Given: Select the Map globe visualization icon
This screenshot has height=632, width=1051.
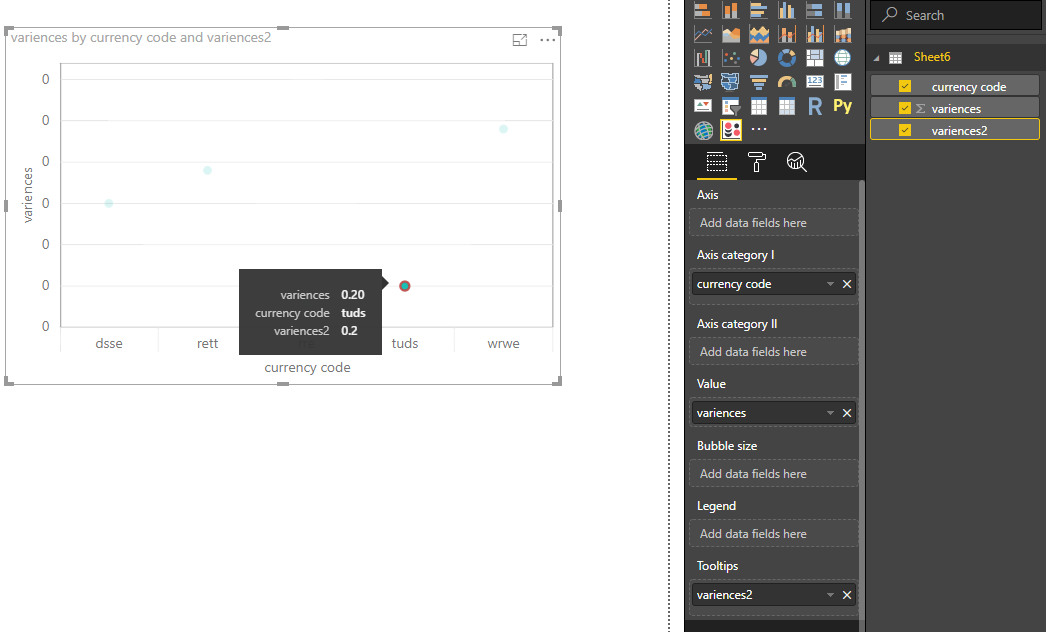Looking at the screenshot, I should [843, 58].
